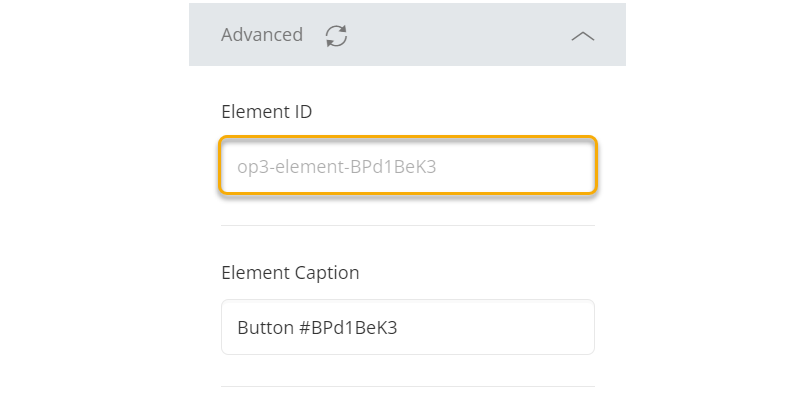The height and width of the screenshot is (411, 809).
Task: Click the Element ID label
Action: [x=267, y=112]
